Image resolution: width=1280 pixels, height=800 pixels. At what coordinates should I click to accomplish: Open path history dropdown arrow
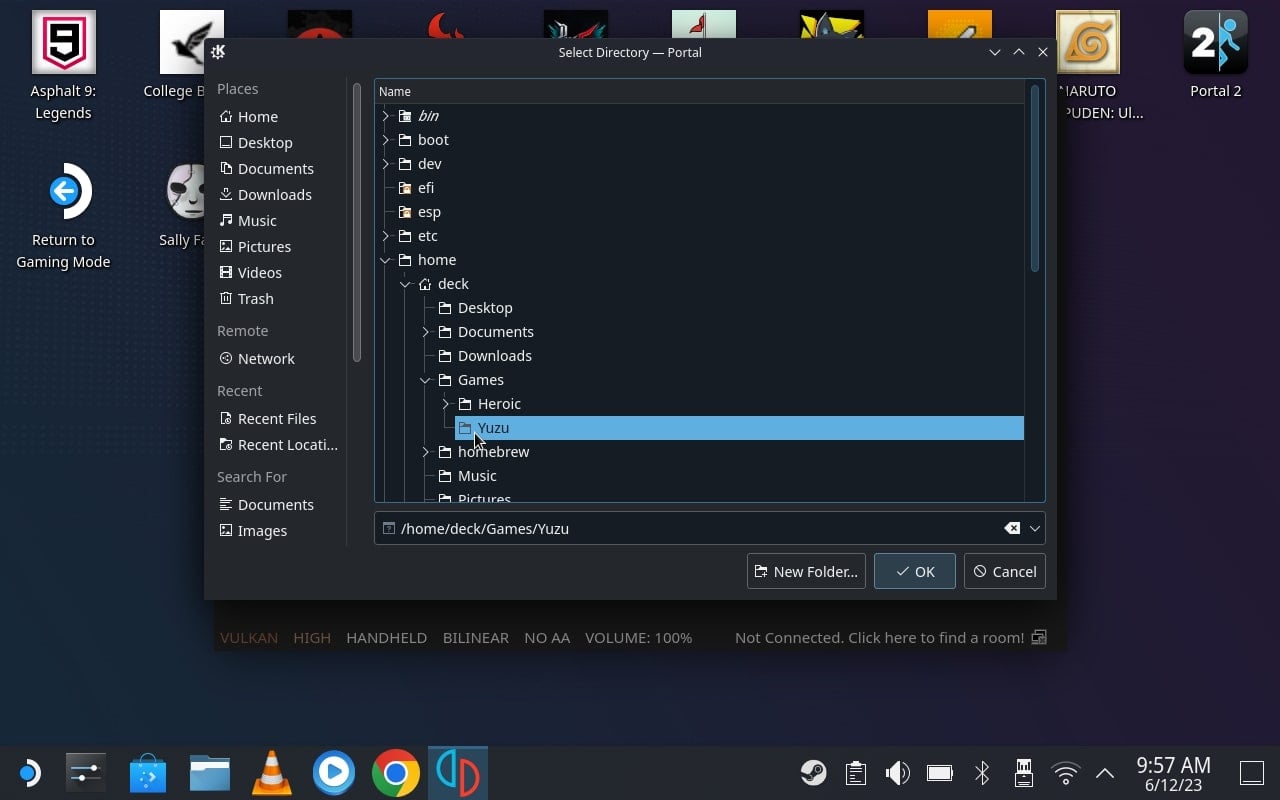click(x=1035, y=528)
